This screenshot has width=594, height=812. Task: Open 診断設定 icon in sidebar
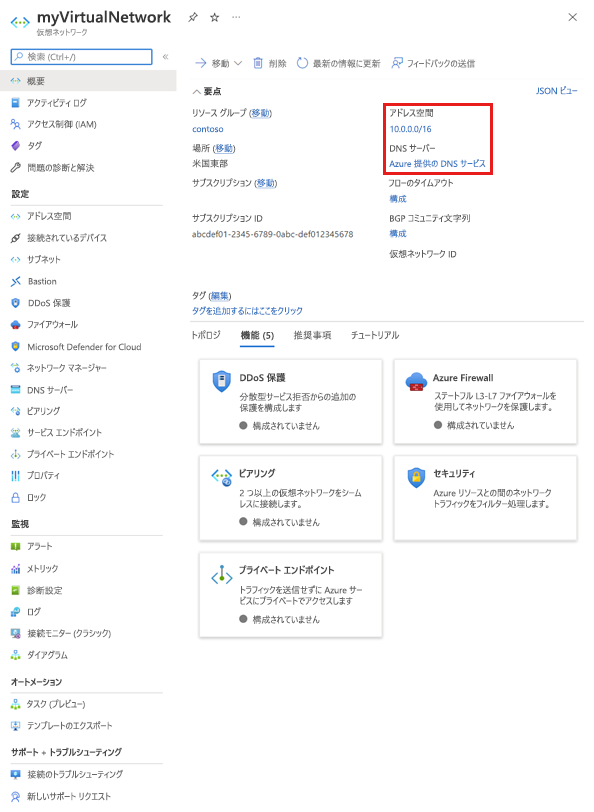[16, 590]
